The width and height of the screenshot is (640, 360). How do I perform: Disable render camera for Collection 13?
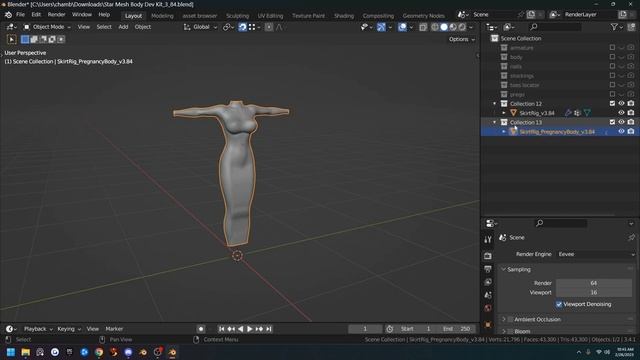coord(631,122)
